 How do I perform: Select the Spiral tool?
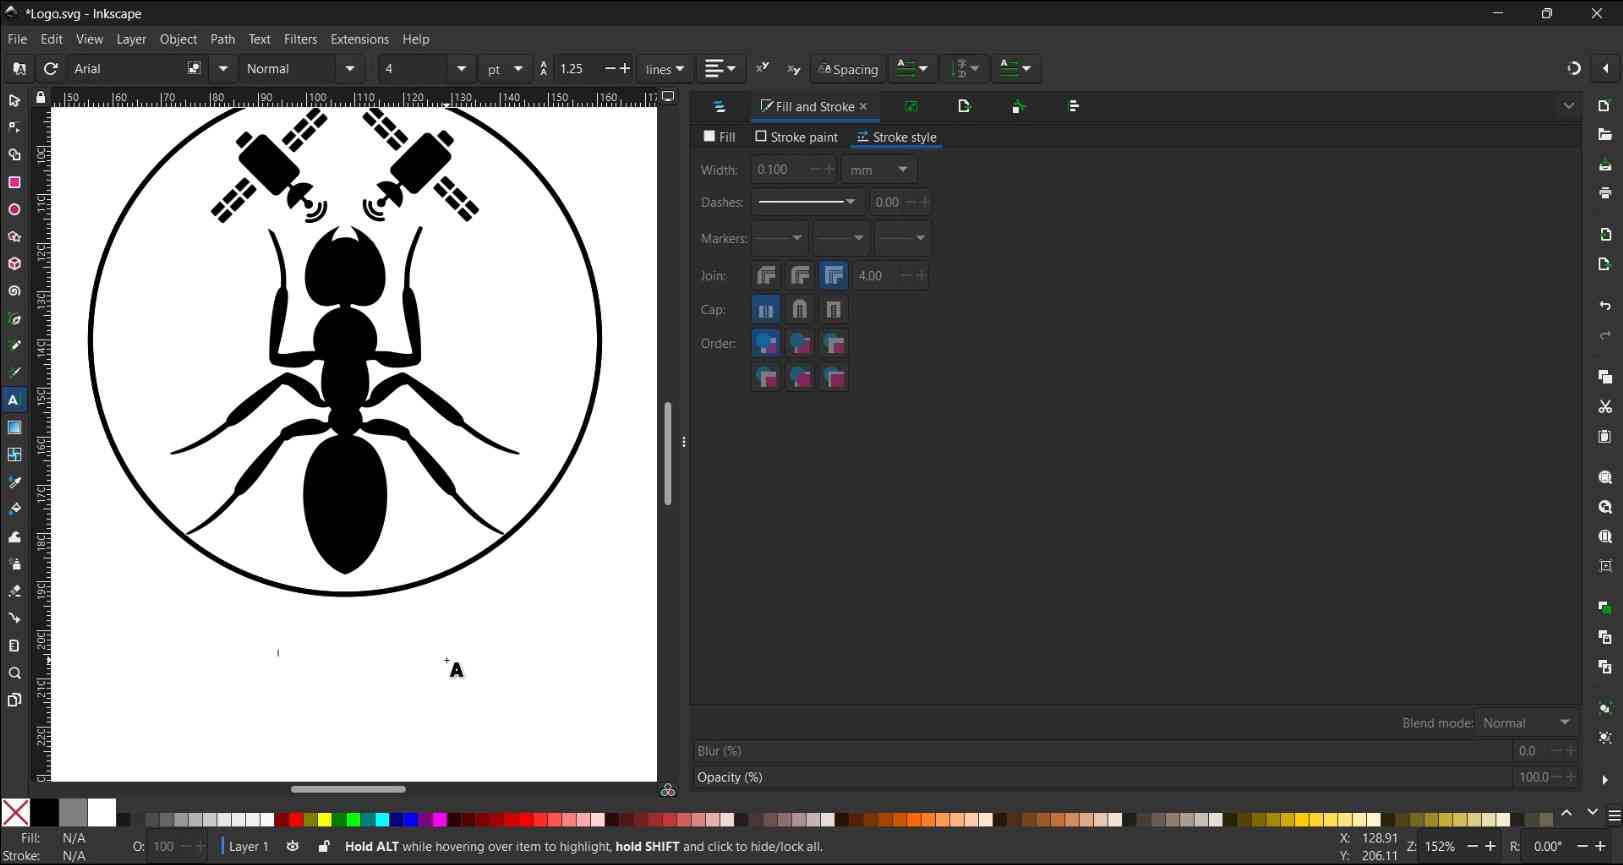pyautogui.click(x=14, y=292)
